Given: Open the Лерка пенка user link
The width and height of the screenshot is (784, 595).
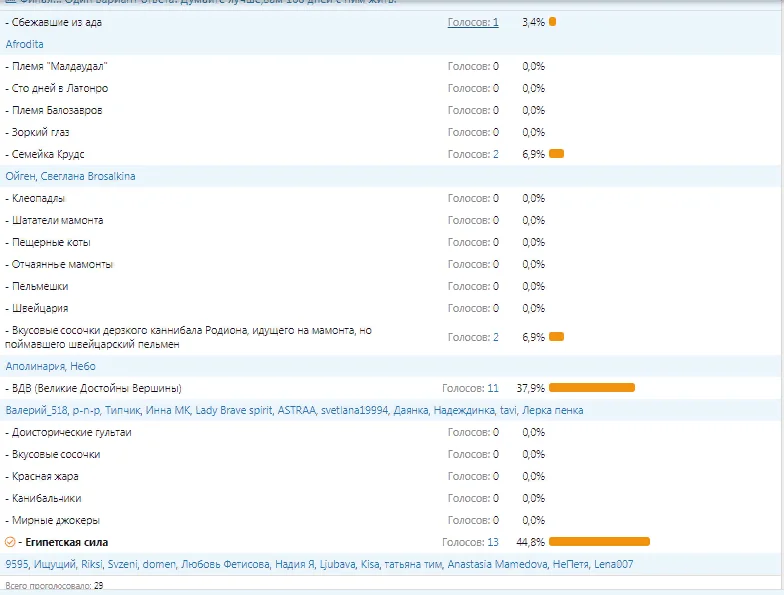Looking at the screenshot, I should [552, 410].
